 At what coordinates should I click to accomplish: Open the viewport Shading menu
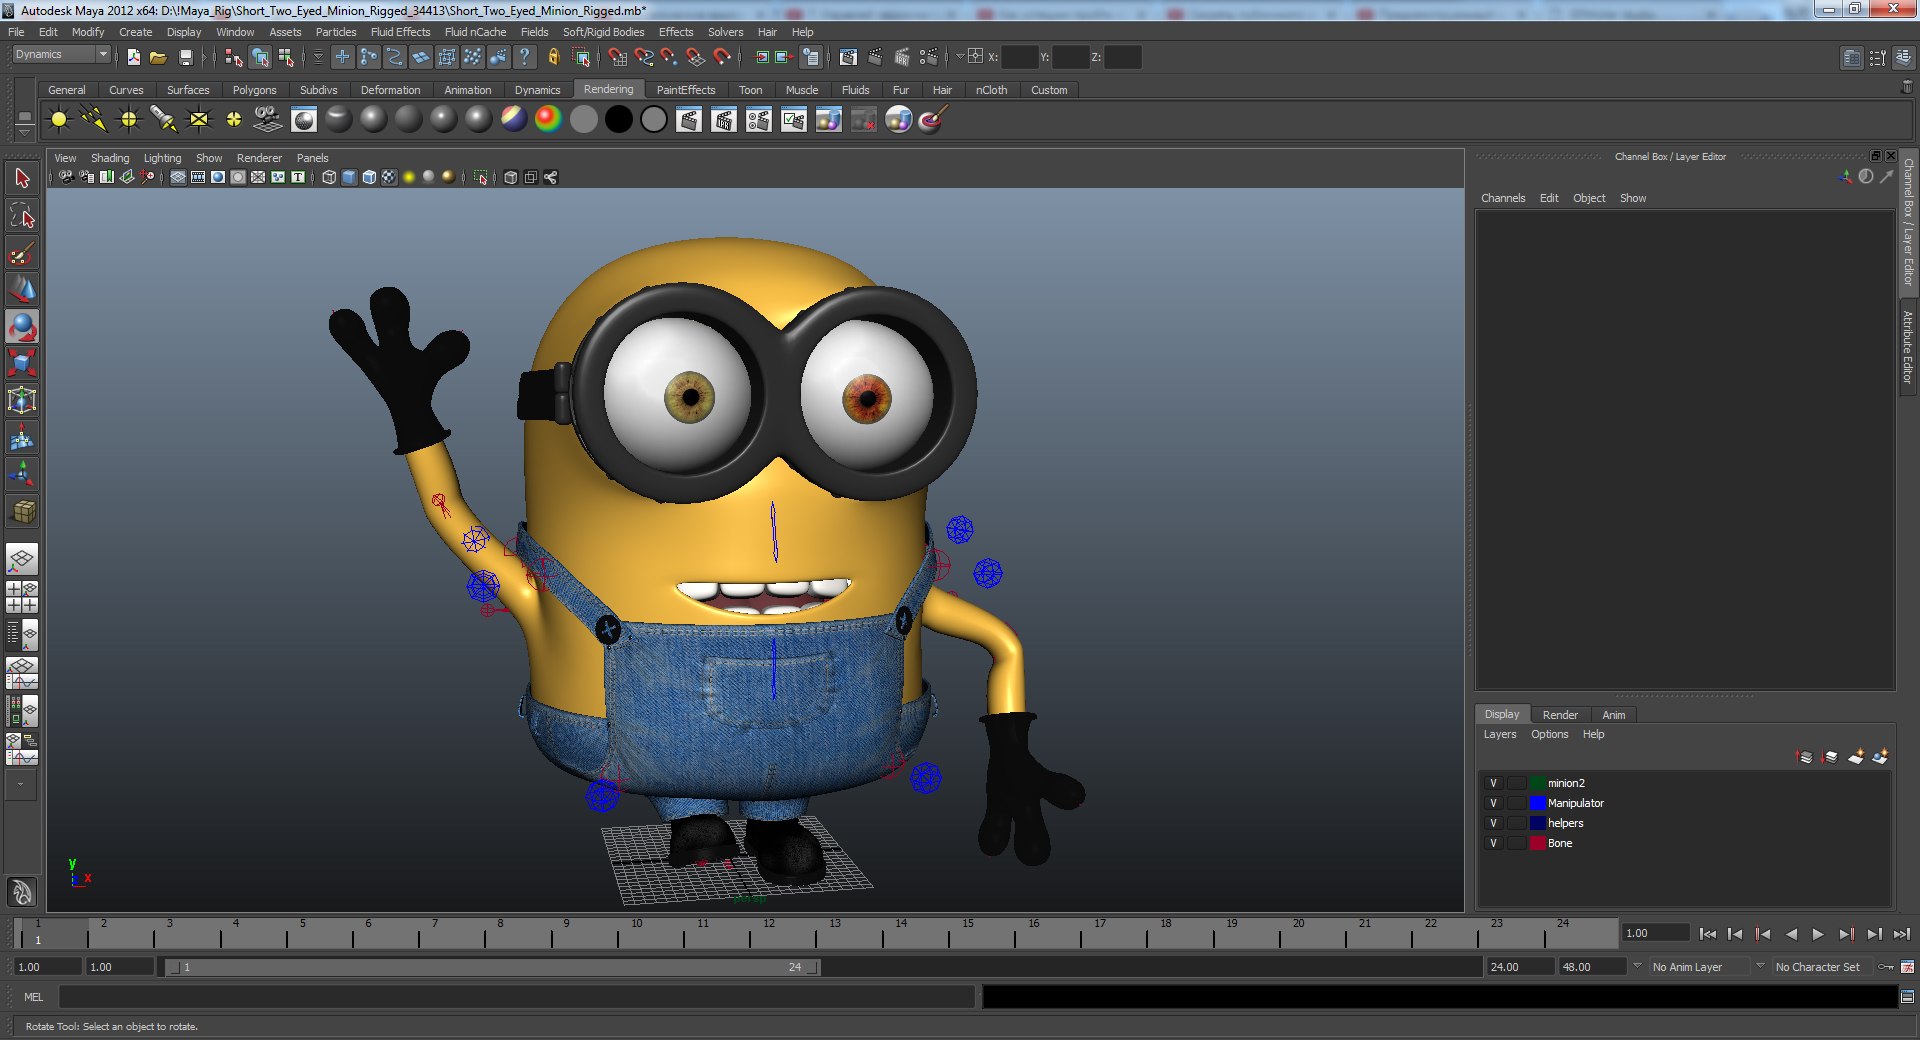point(110,158)
